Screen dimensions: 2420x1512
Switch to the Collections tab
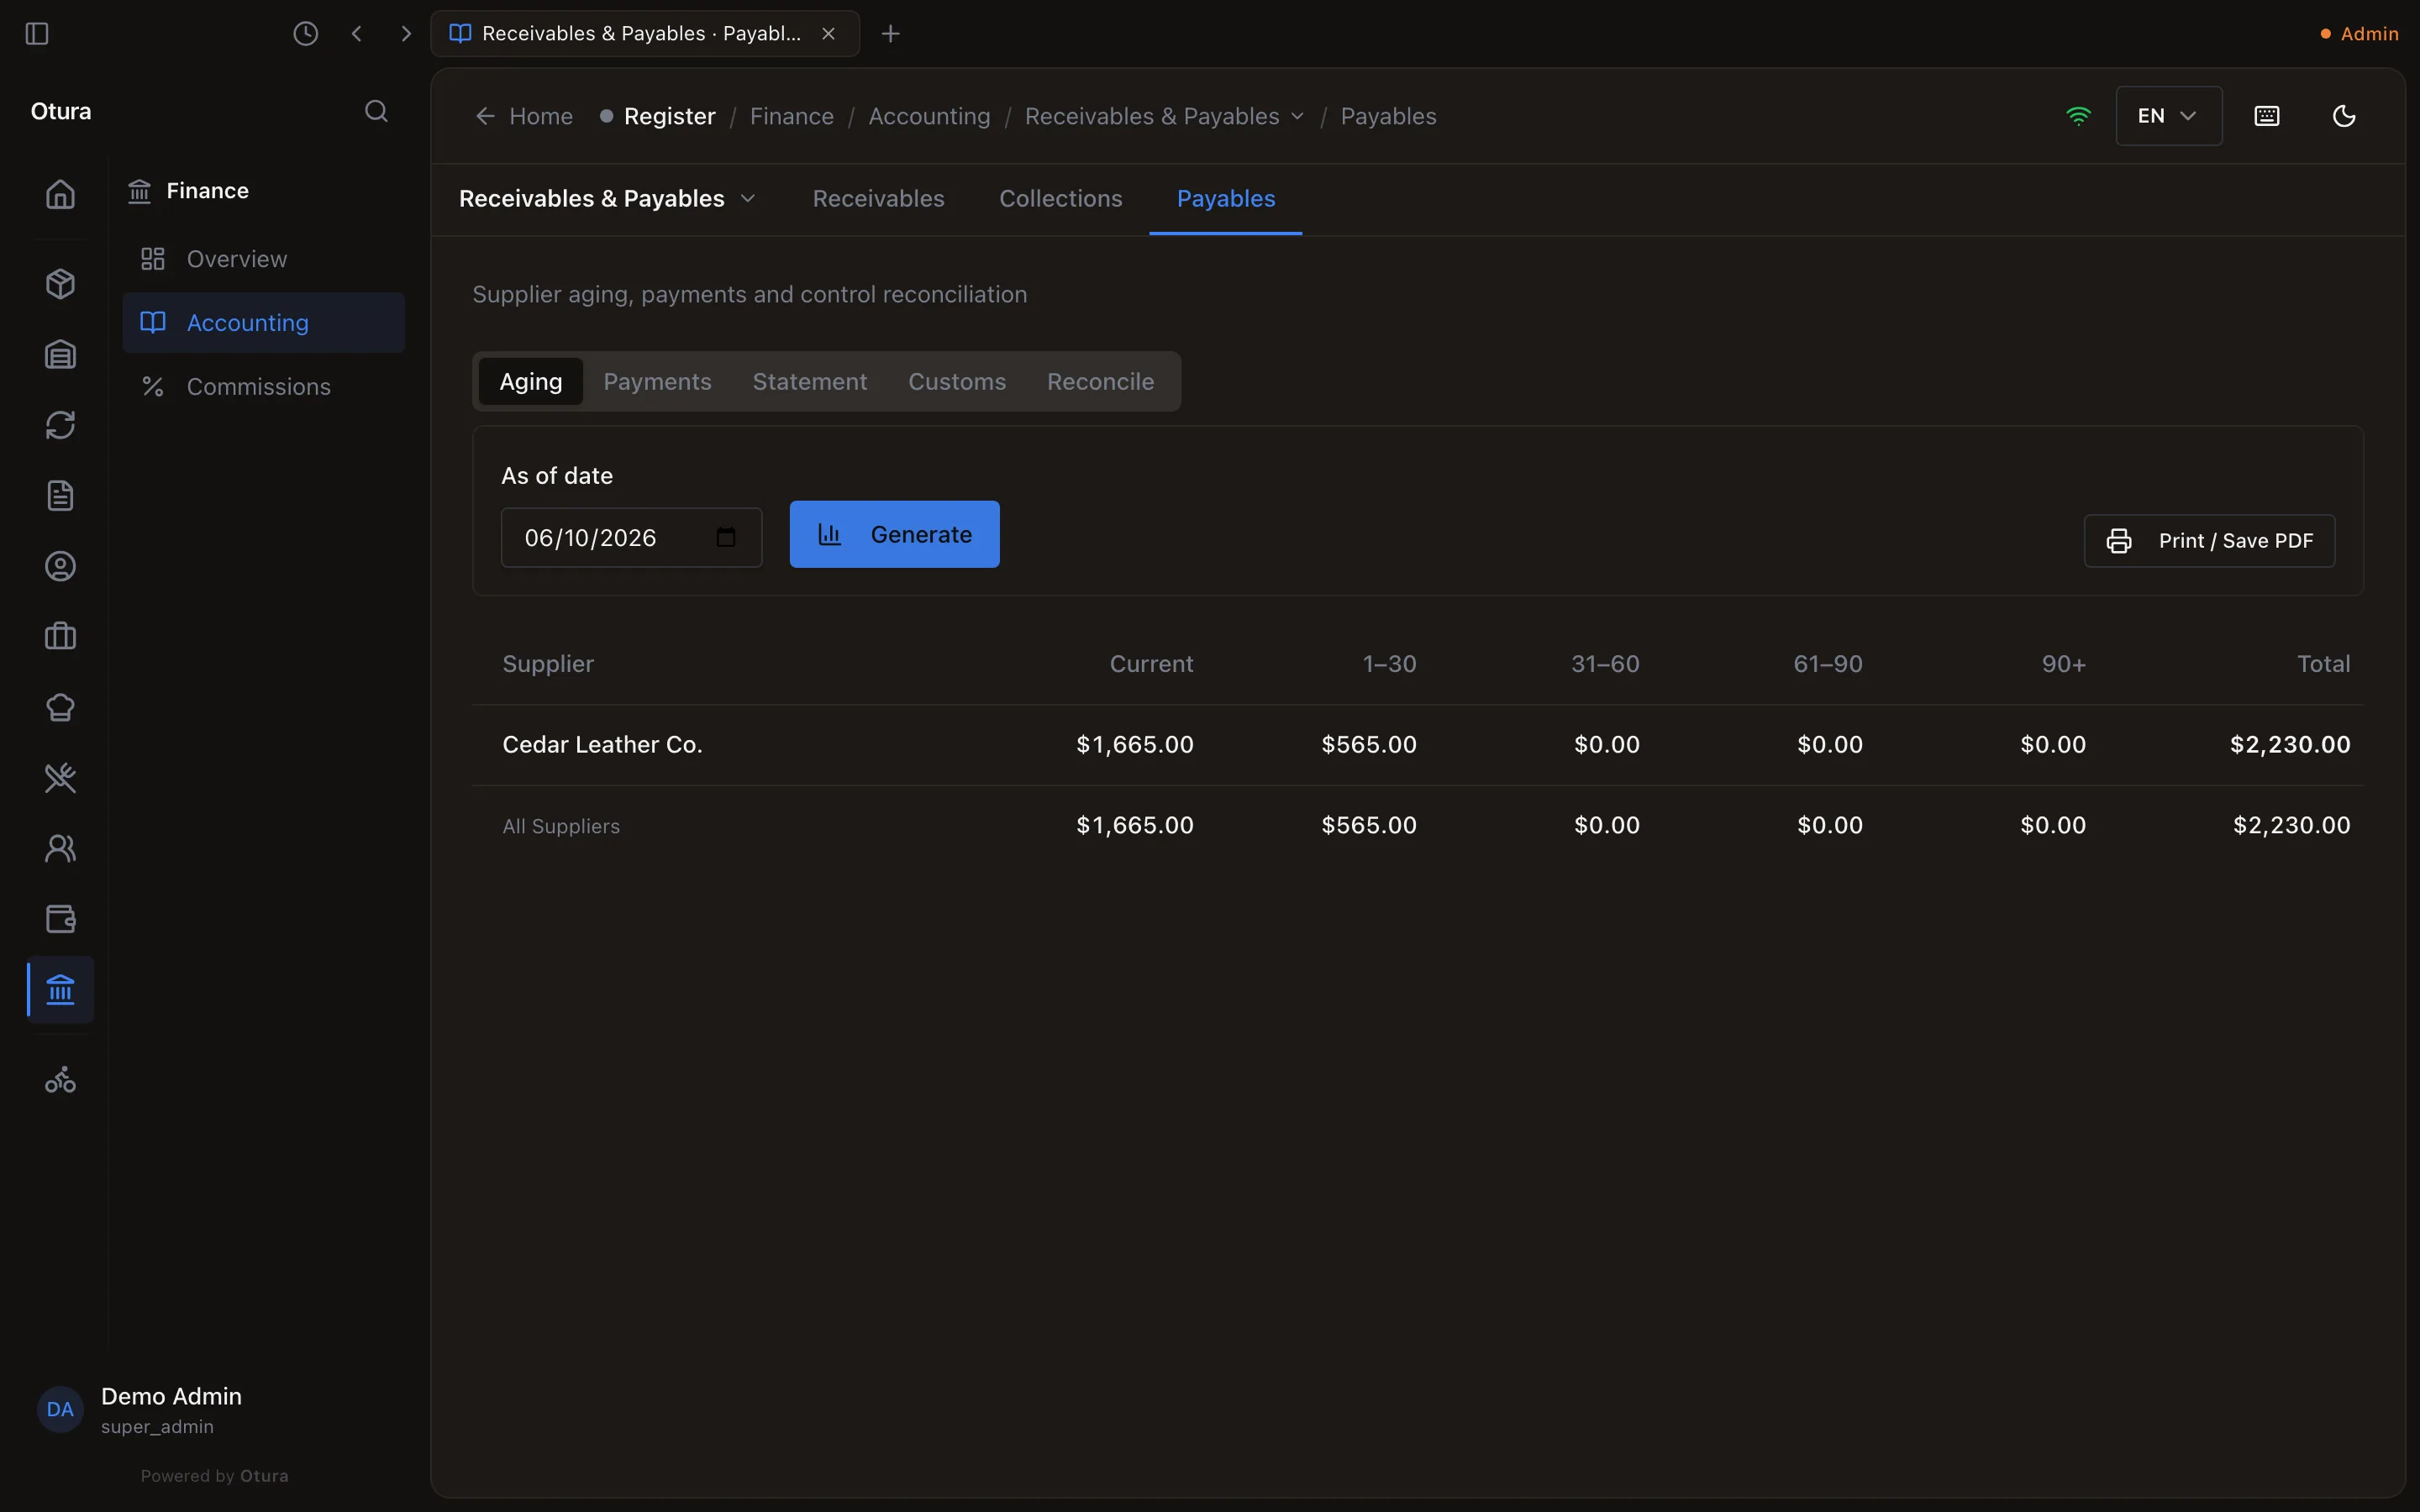point(1060,199)
